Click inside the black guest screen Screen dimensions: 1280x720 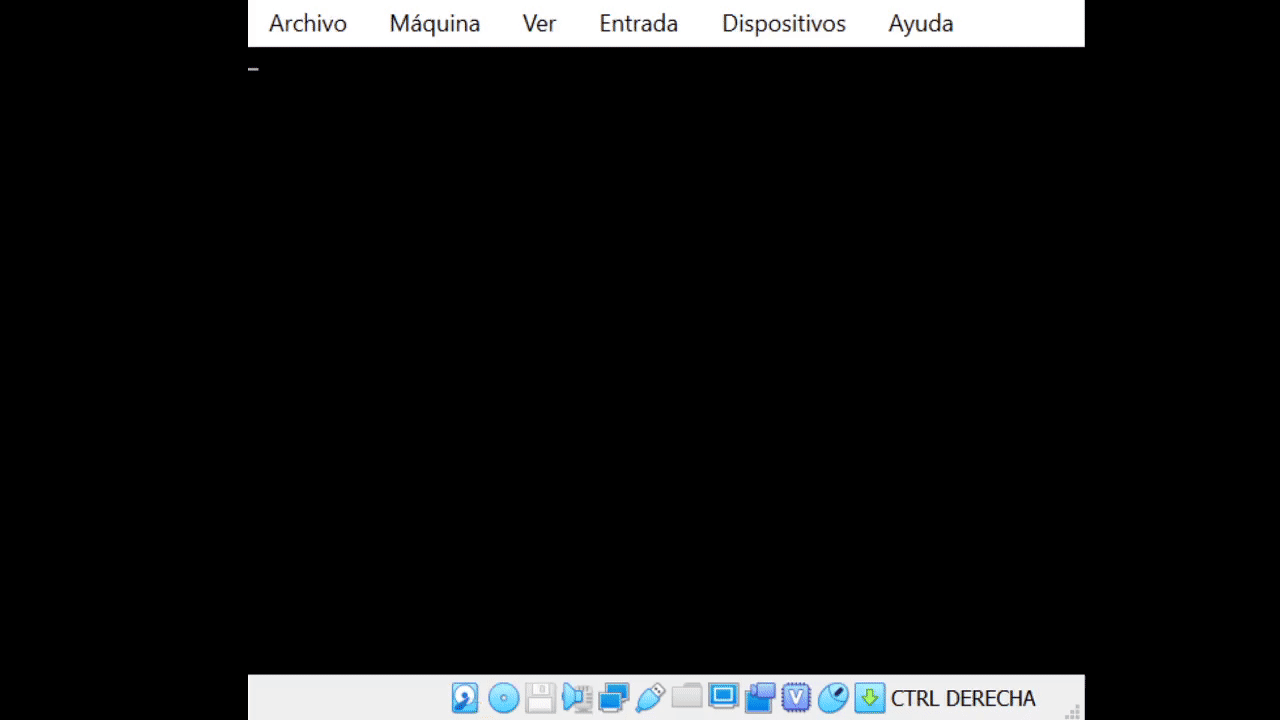click(x=666, y=360)
